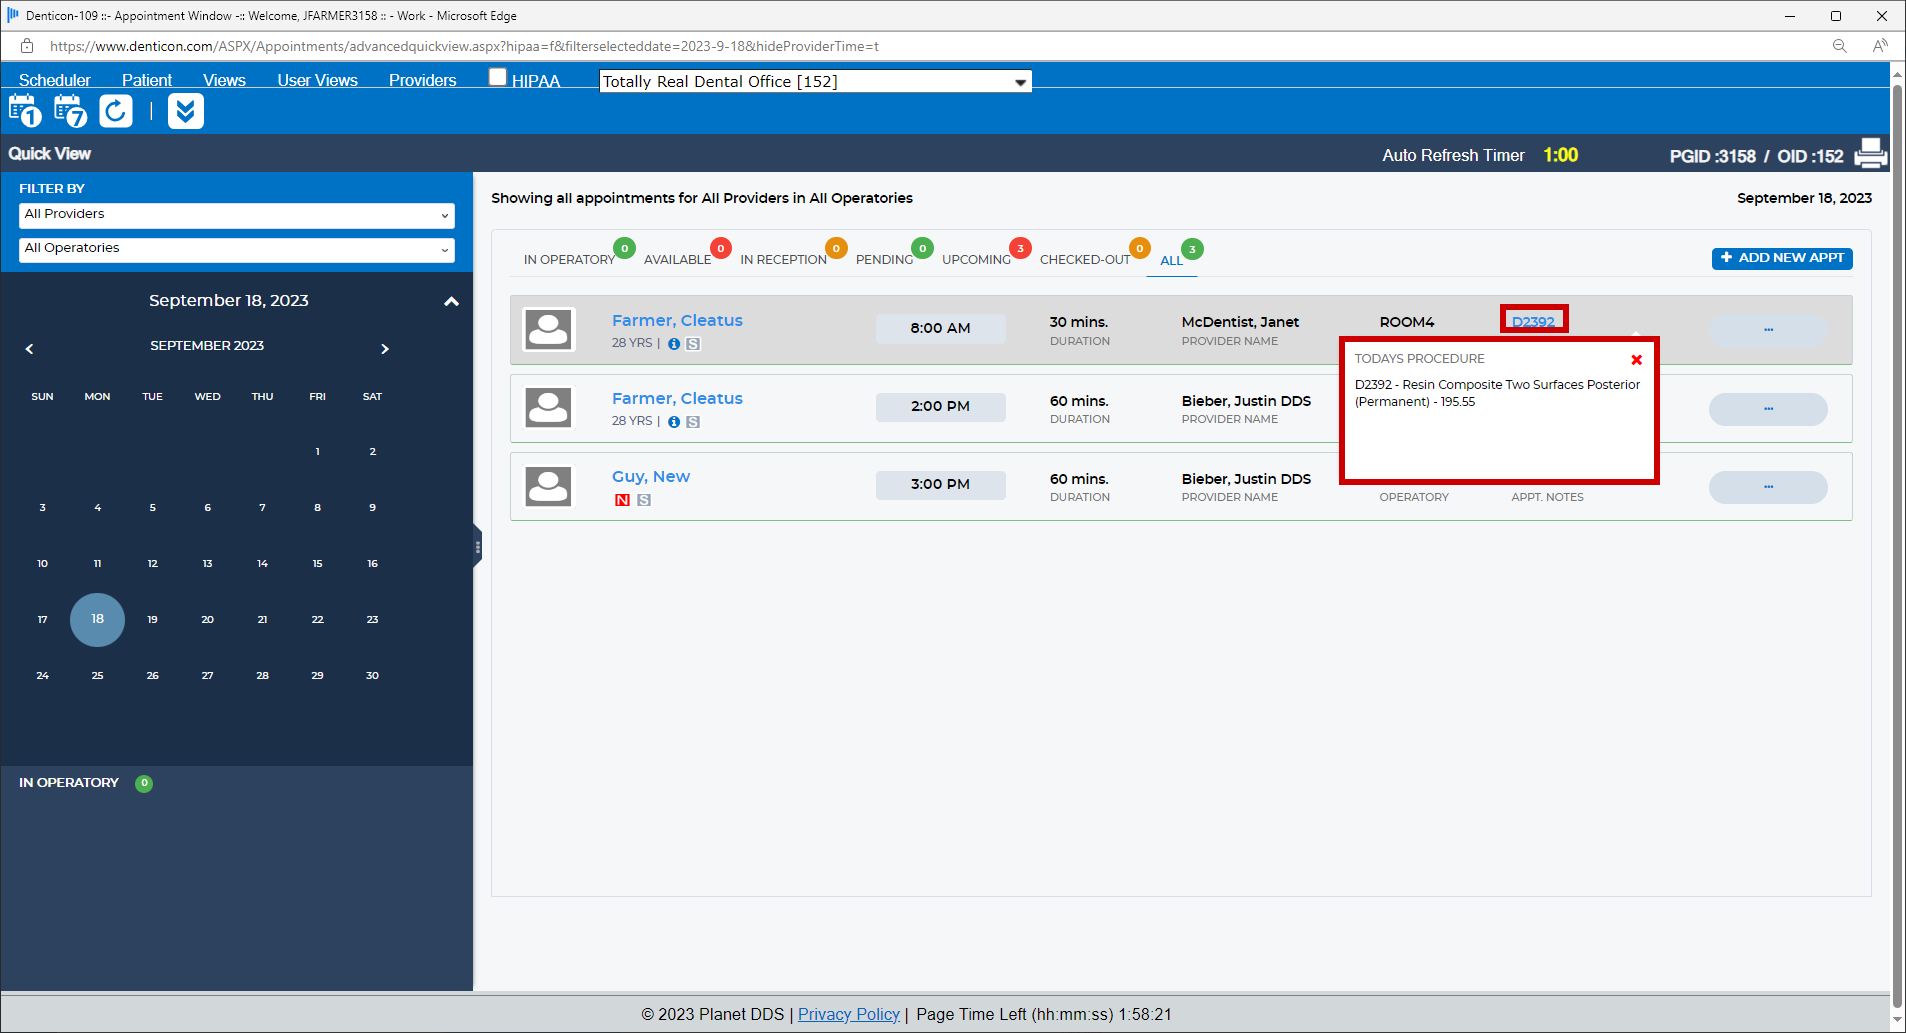Click the 8:00 AM Farmer patient avatar
Screen dimensions: 1906x1033
(549, 329)
